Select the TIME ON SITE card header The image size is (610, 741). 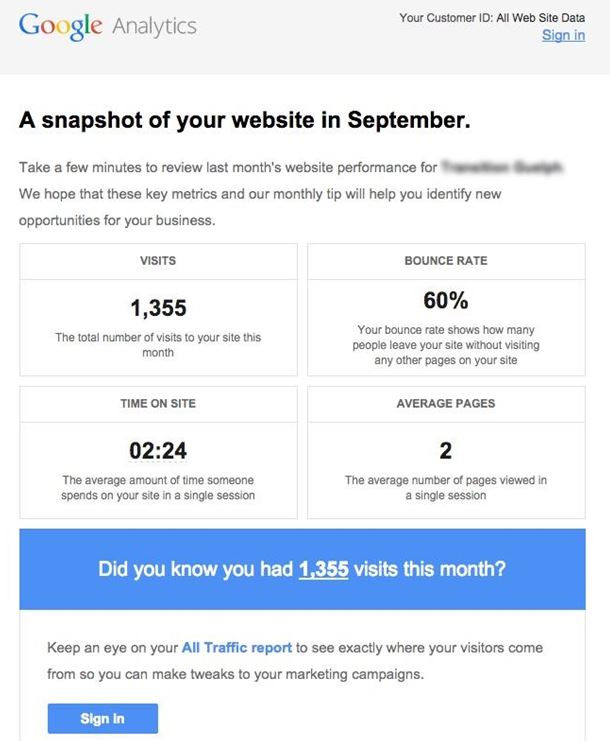coord(158,404)
